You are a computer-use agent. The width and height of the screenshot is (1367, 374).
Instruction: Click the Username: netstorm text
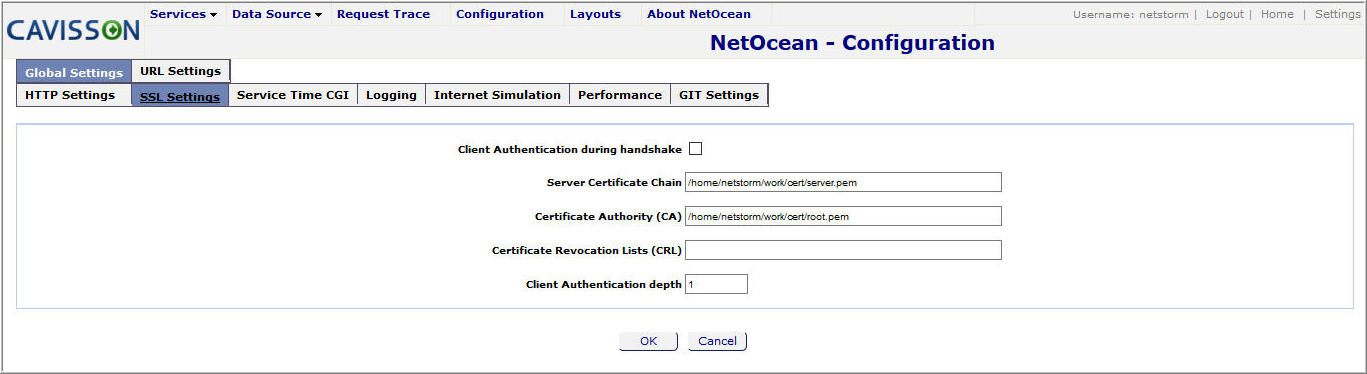pos(1131,14)
